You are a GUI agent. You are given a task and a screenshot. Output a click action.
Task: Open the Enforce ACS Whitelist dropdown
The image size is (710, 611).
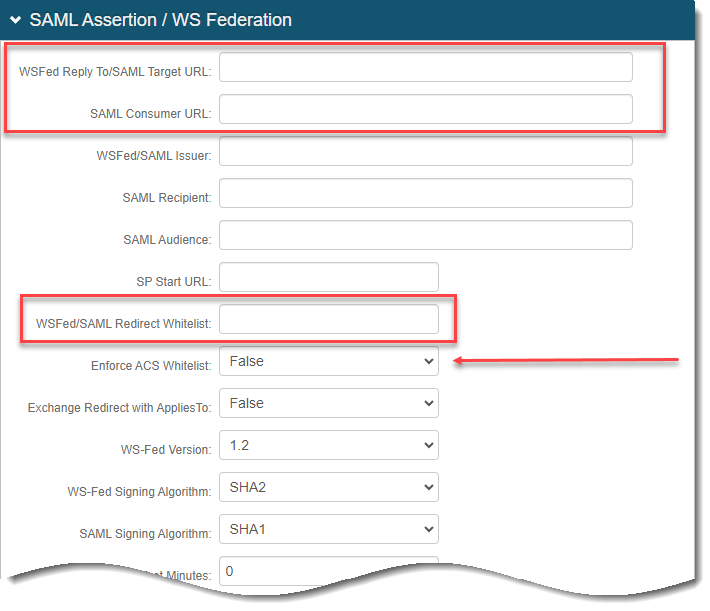coord(328,361)
